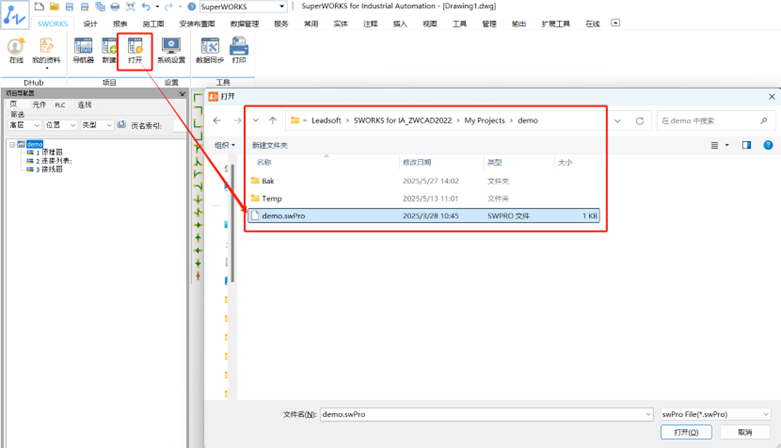Click Leadsoft in the address breadcrumb
This screenshot has height=448, width=781.
[326, 121]
